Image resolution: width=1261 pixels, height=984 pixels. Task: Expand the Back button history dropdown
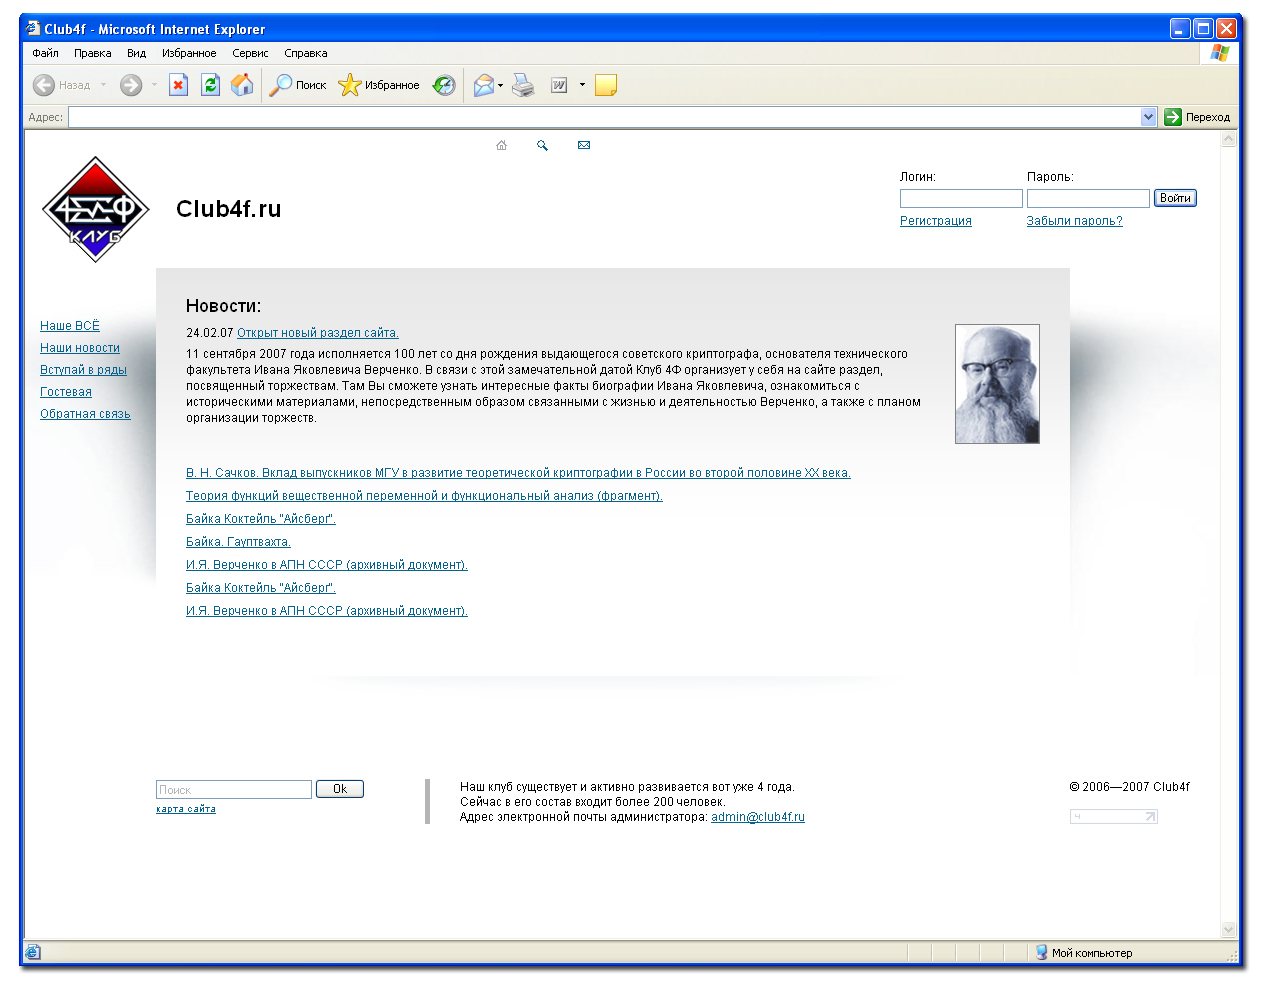coord(103,85)
